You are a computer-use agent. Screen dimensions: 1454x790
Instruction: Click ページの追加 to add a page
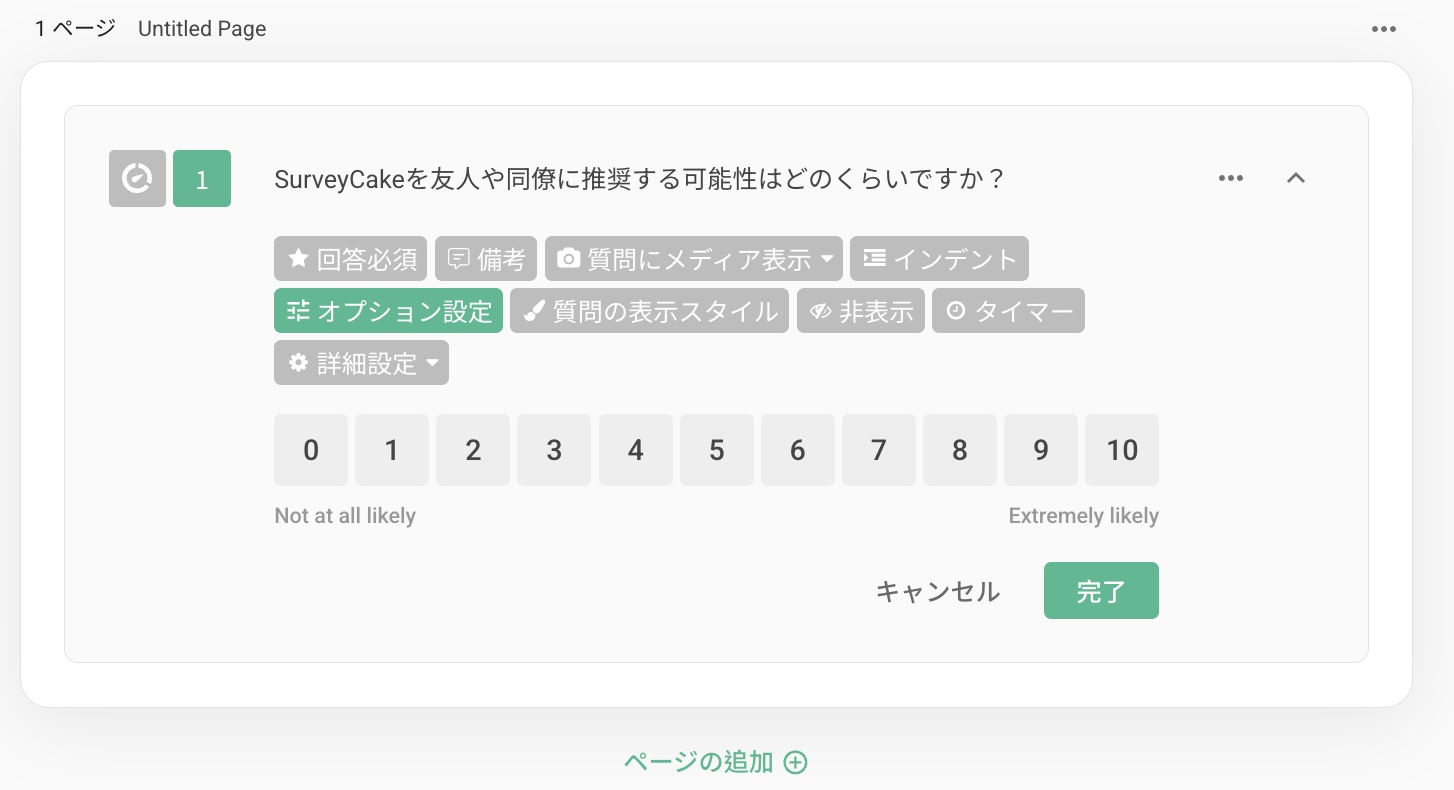716,762
